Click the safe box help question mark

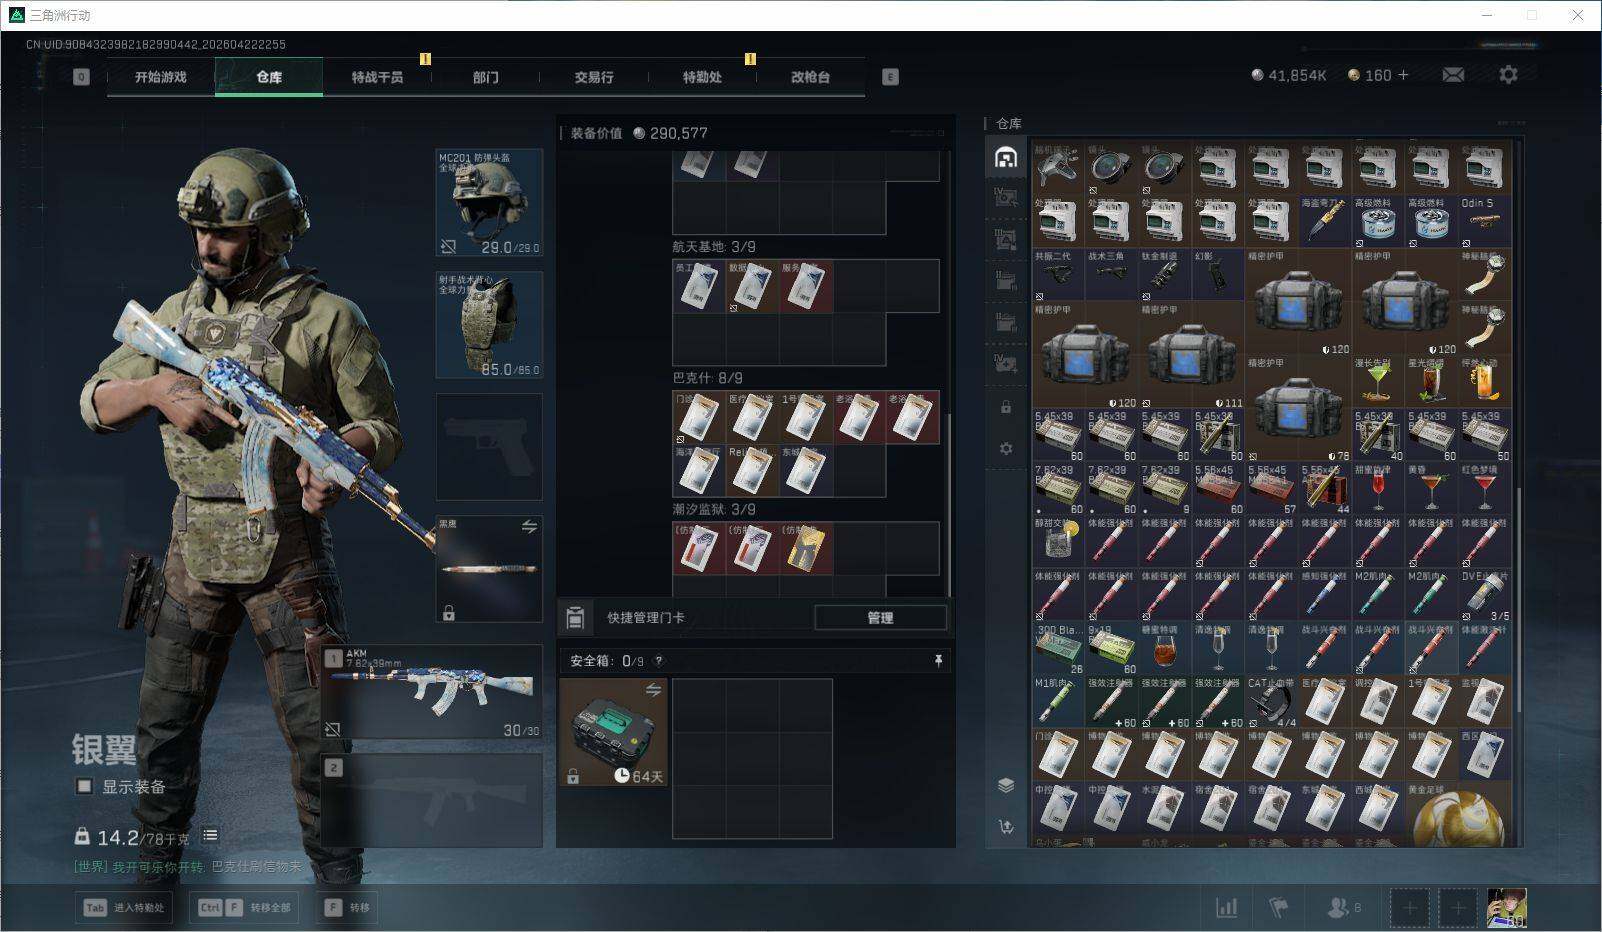click(657, 661)
